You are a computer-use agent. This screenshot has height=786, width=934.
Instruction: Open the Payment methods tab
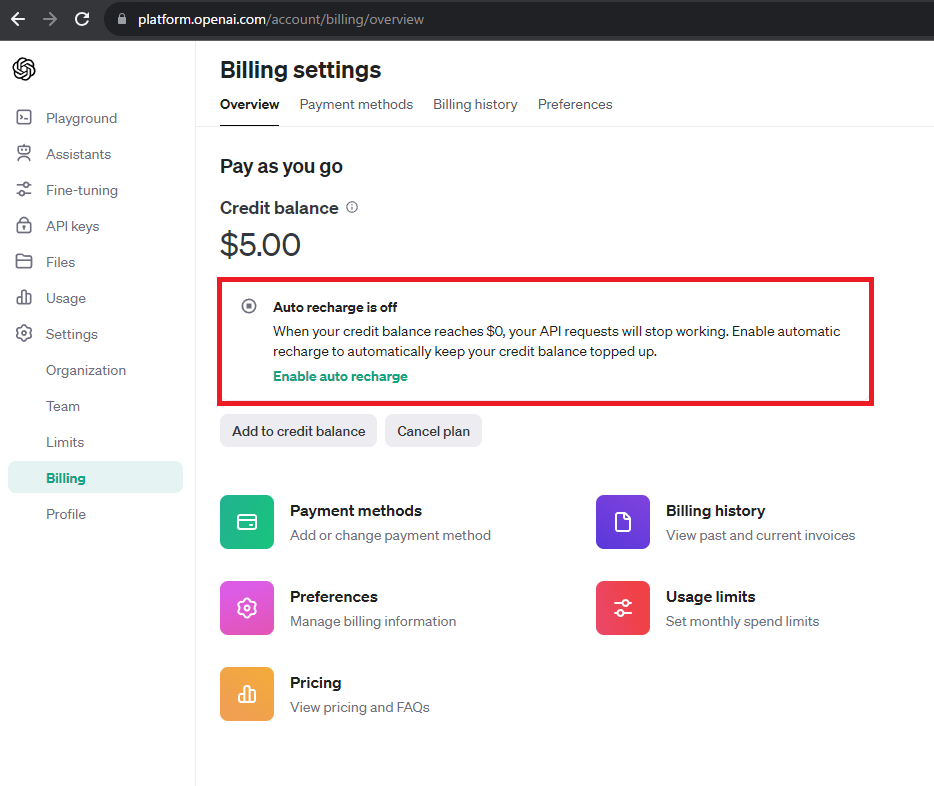tap(356, 104)
